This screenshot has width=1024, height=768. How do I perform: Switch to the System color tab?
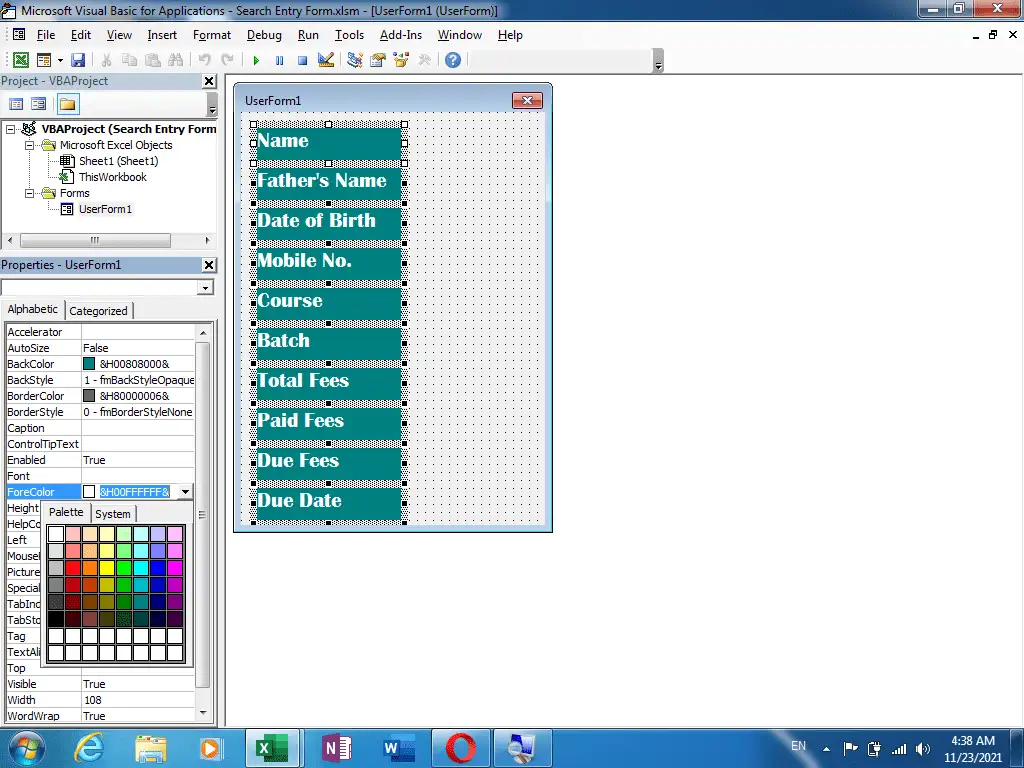click(113, 514)
